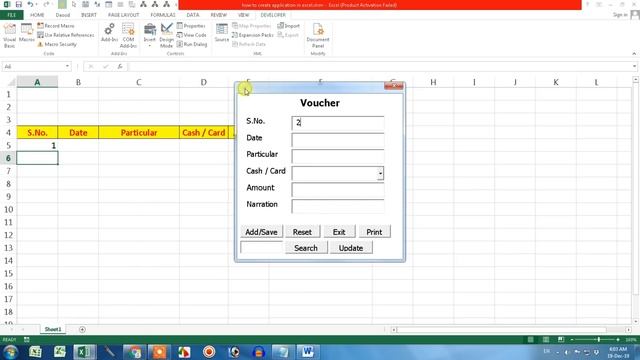Click the Exit button in the Voucher form

tap(339, 232)
